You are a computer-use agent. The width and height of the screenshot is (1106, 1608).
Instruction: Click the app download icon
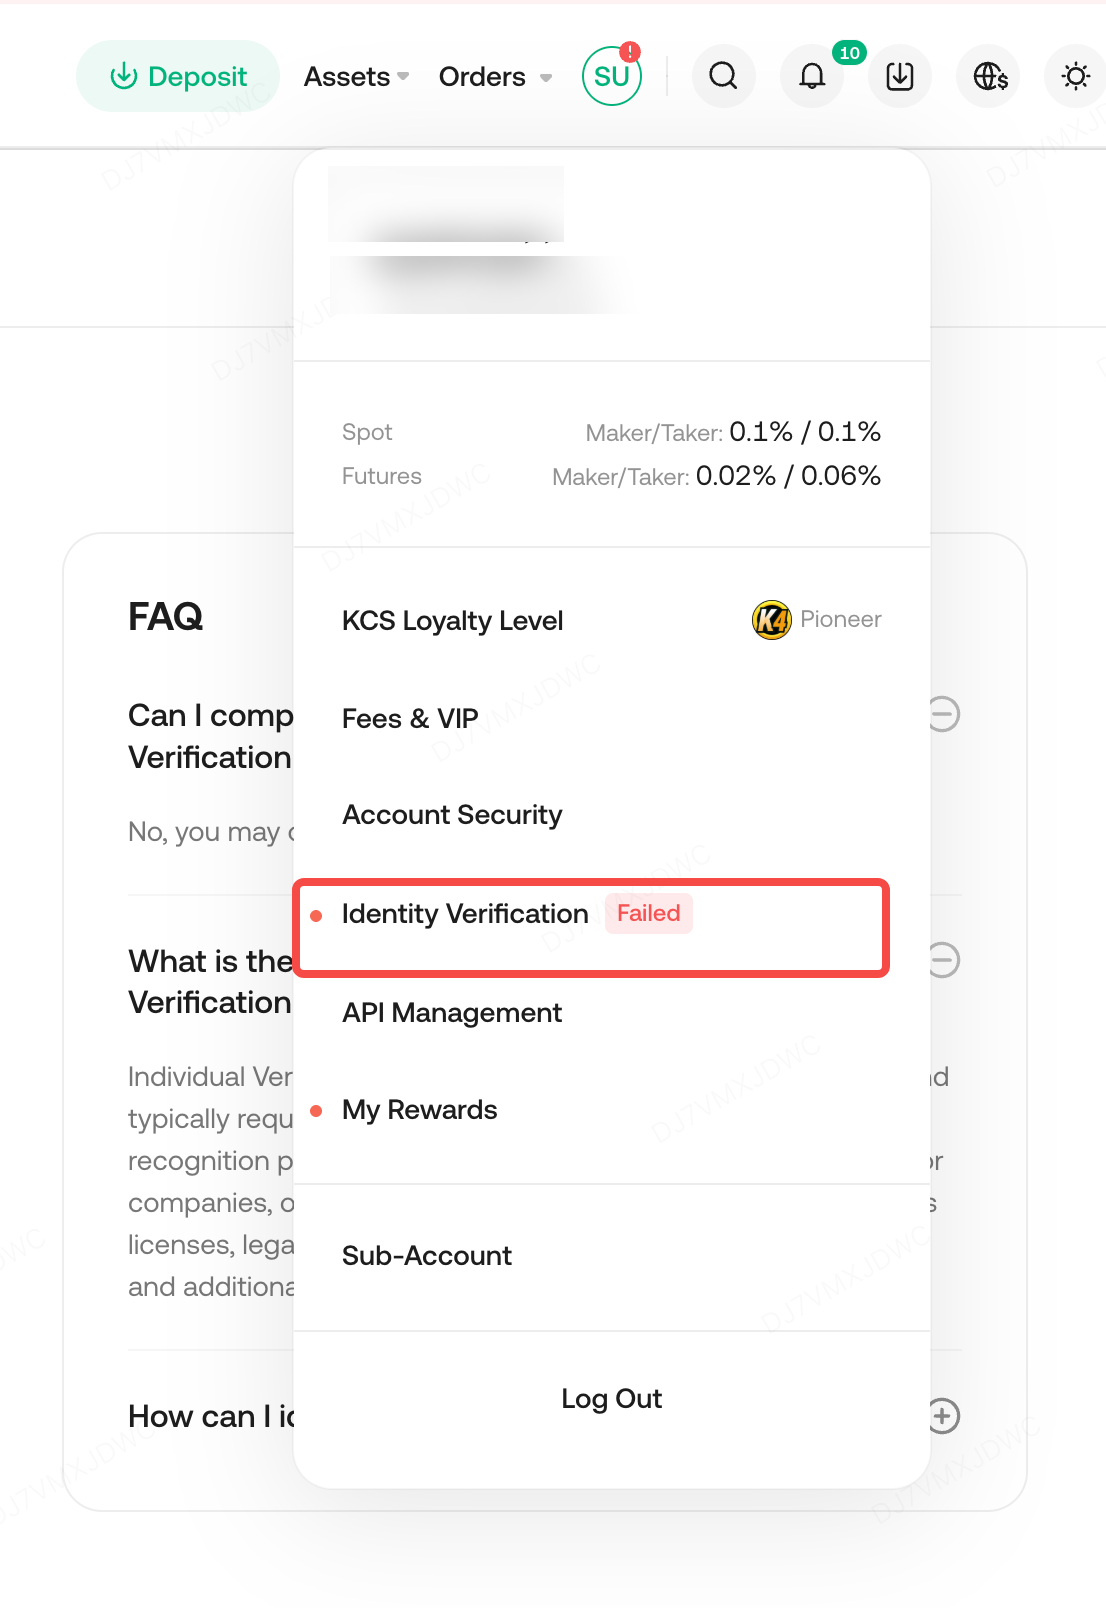(x=900, y=76)
